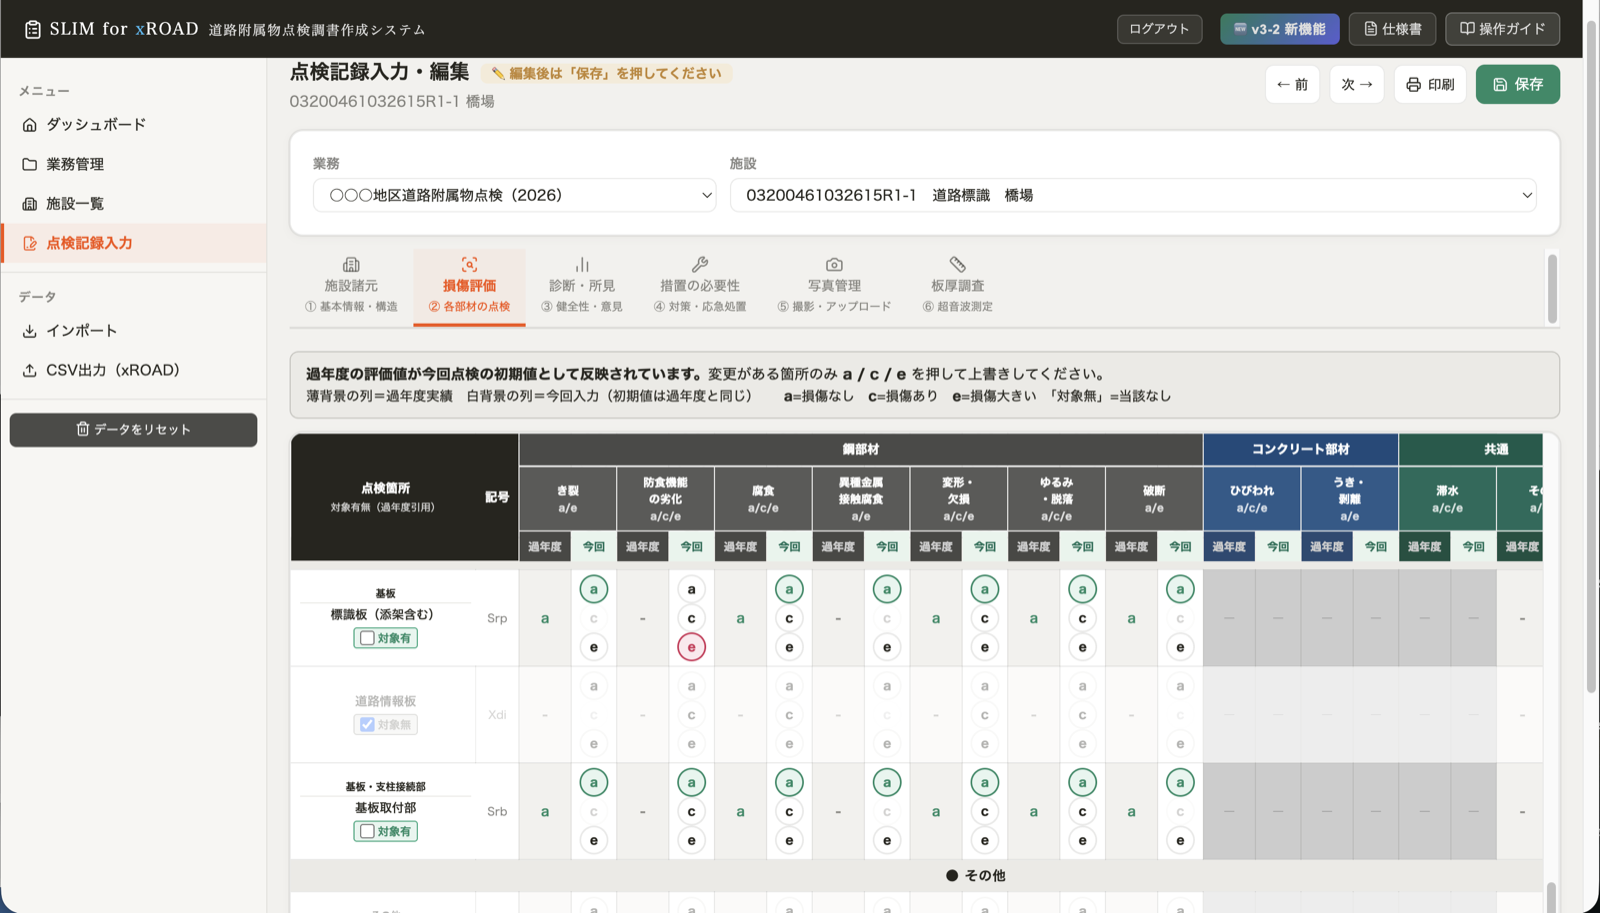Image resolution: width=1600 pixels, height=913 pixels.
Task: Click the 措置の必要性 wrench icon
Action: click(700, 265)
